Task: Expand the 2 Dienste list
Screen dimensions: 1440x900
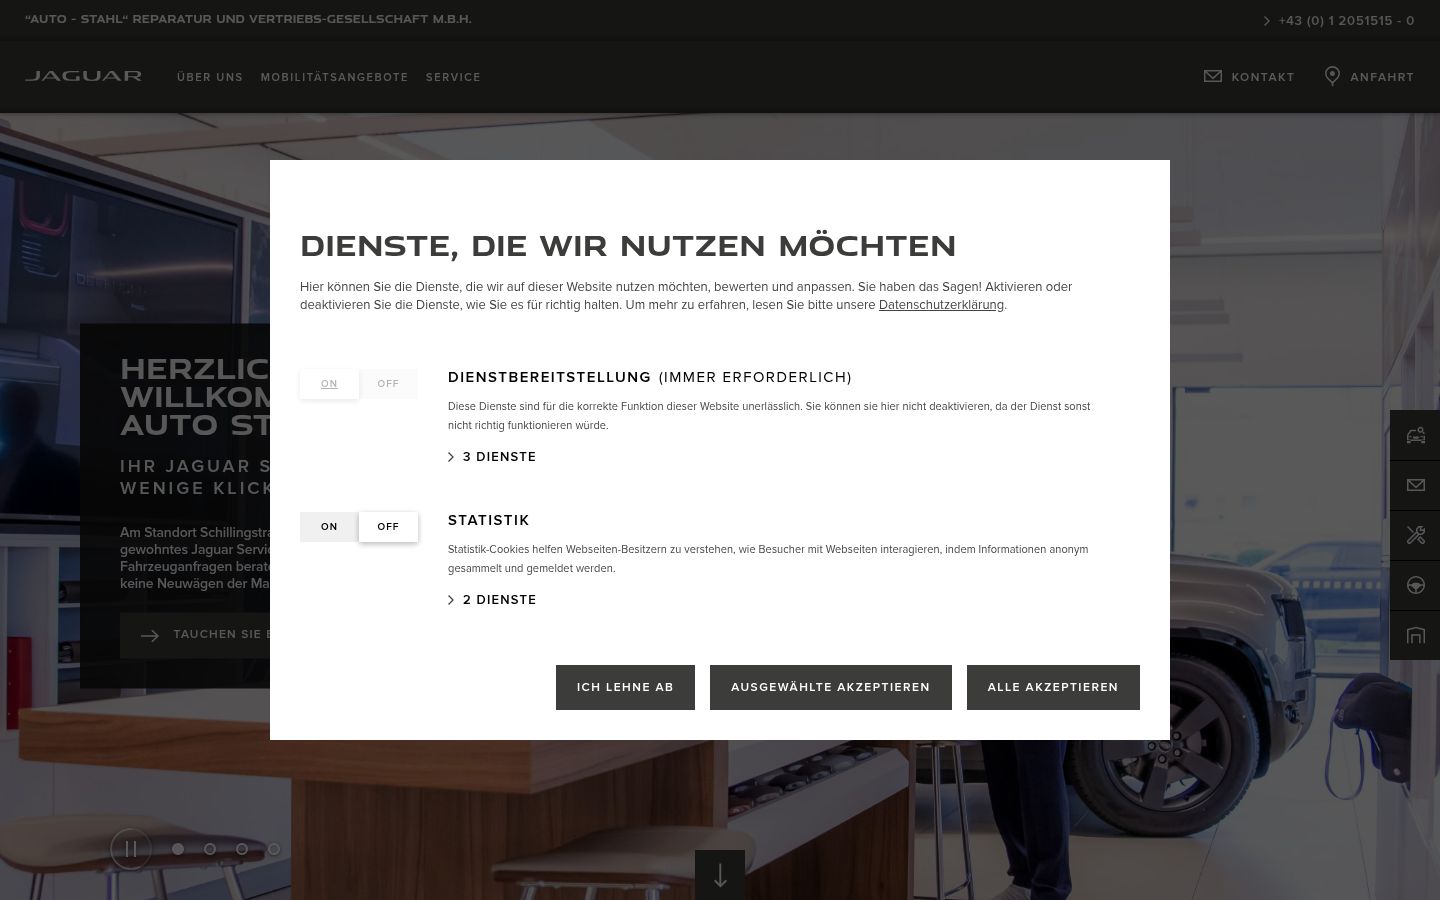Action: pyautogui.click(x=492, y=600)
